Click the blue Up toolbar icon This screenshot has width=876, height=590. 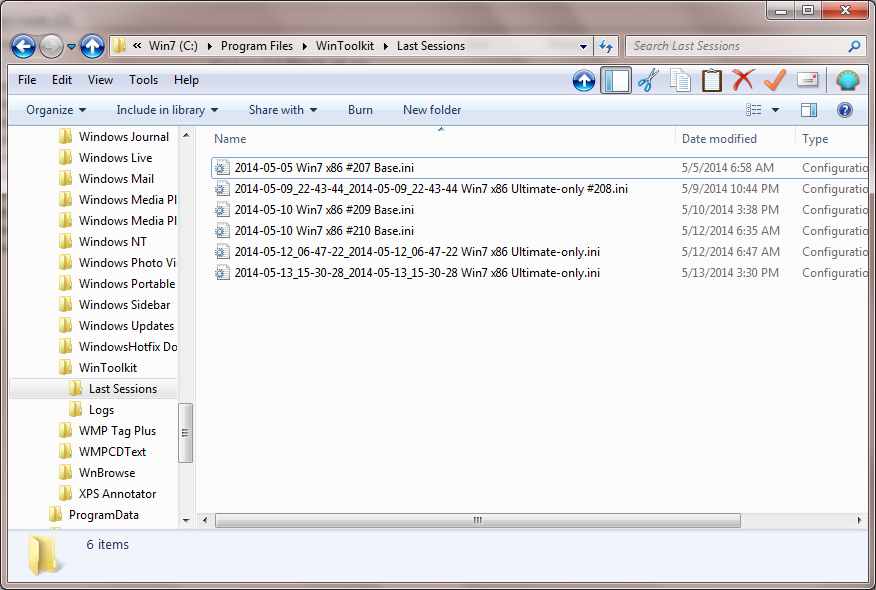coord(584,81)
